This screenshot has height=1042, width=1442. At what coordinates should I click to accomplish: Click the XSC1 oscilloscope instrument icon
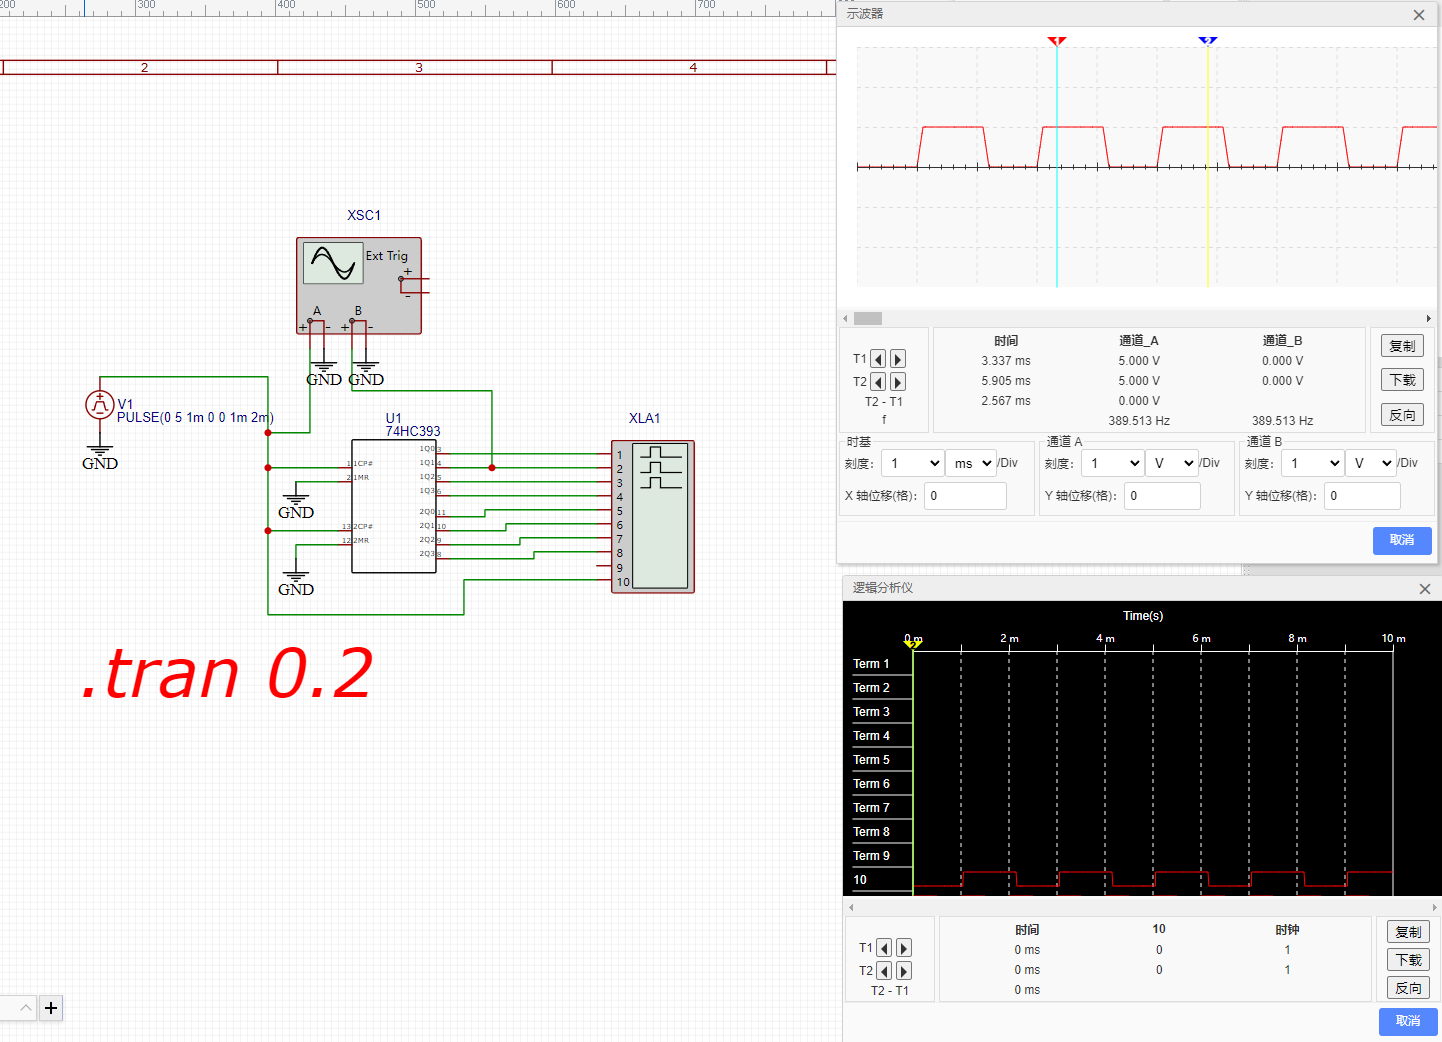pos(358,285)
